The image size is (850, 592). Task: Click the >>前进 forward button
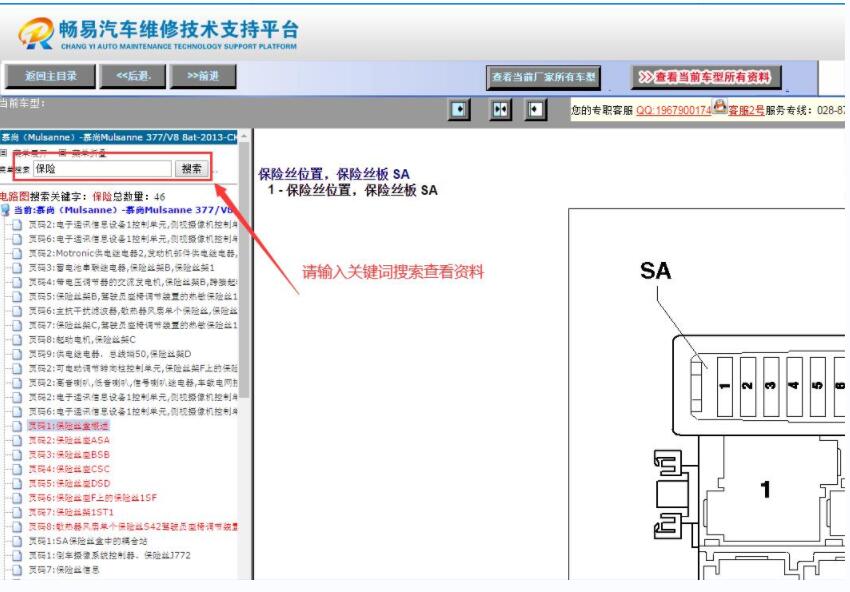pyautogui.click(x=203, y=76)
